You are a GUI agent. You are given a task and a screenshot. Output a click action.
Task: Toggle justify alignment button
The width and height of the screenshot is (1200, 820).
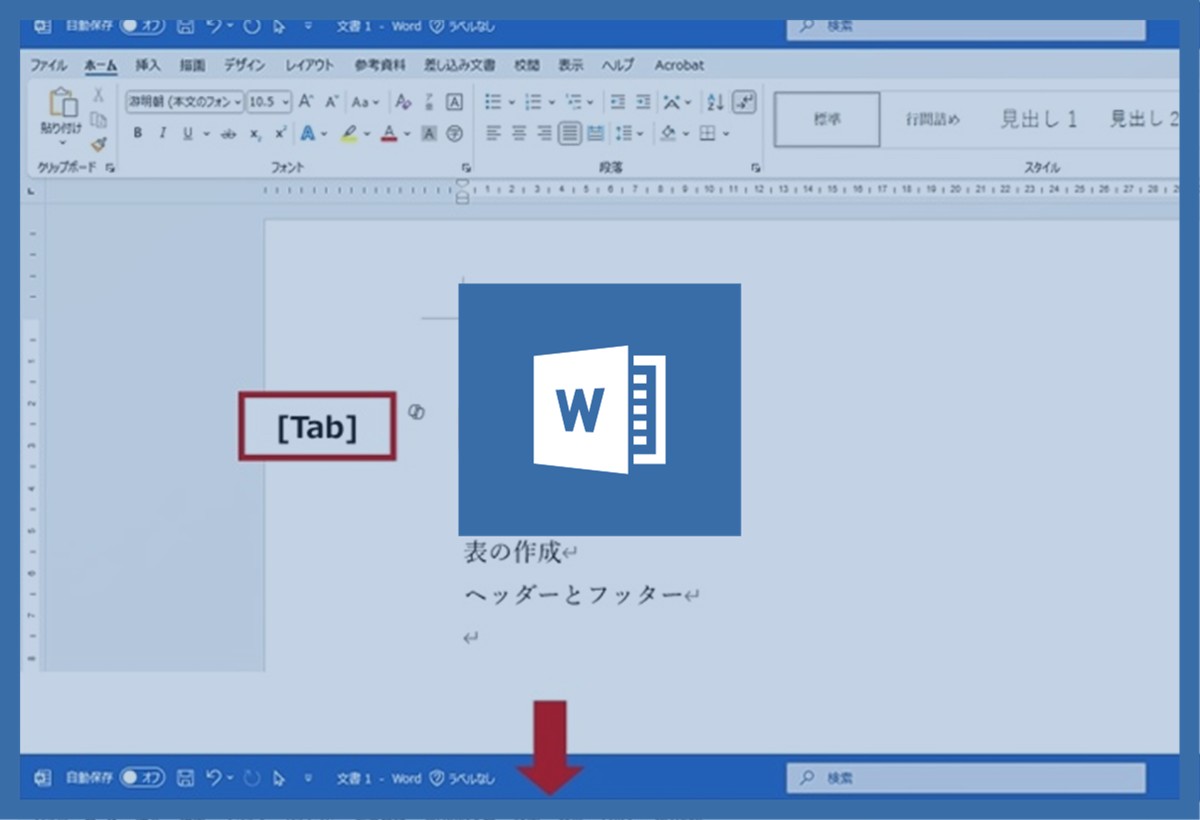[569, 133]
